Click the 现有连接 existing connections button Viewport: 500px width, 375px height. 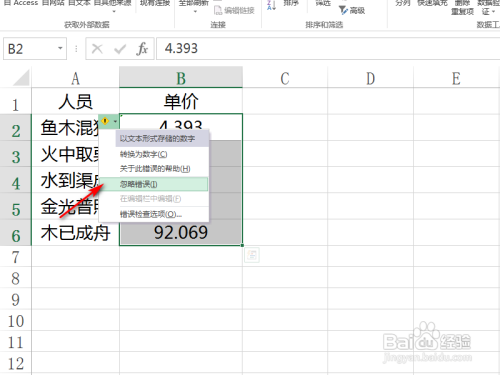(x=155, y=3)
